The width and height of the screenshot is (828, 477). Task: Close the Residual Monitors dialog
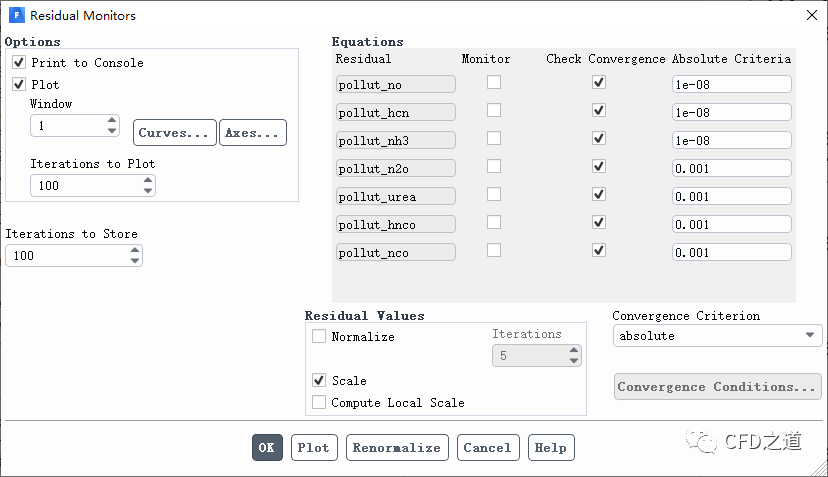809,16
